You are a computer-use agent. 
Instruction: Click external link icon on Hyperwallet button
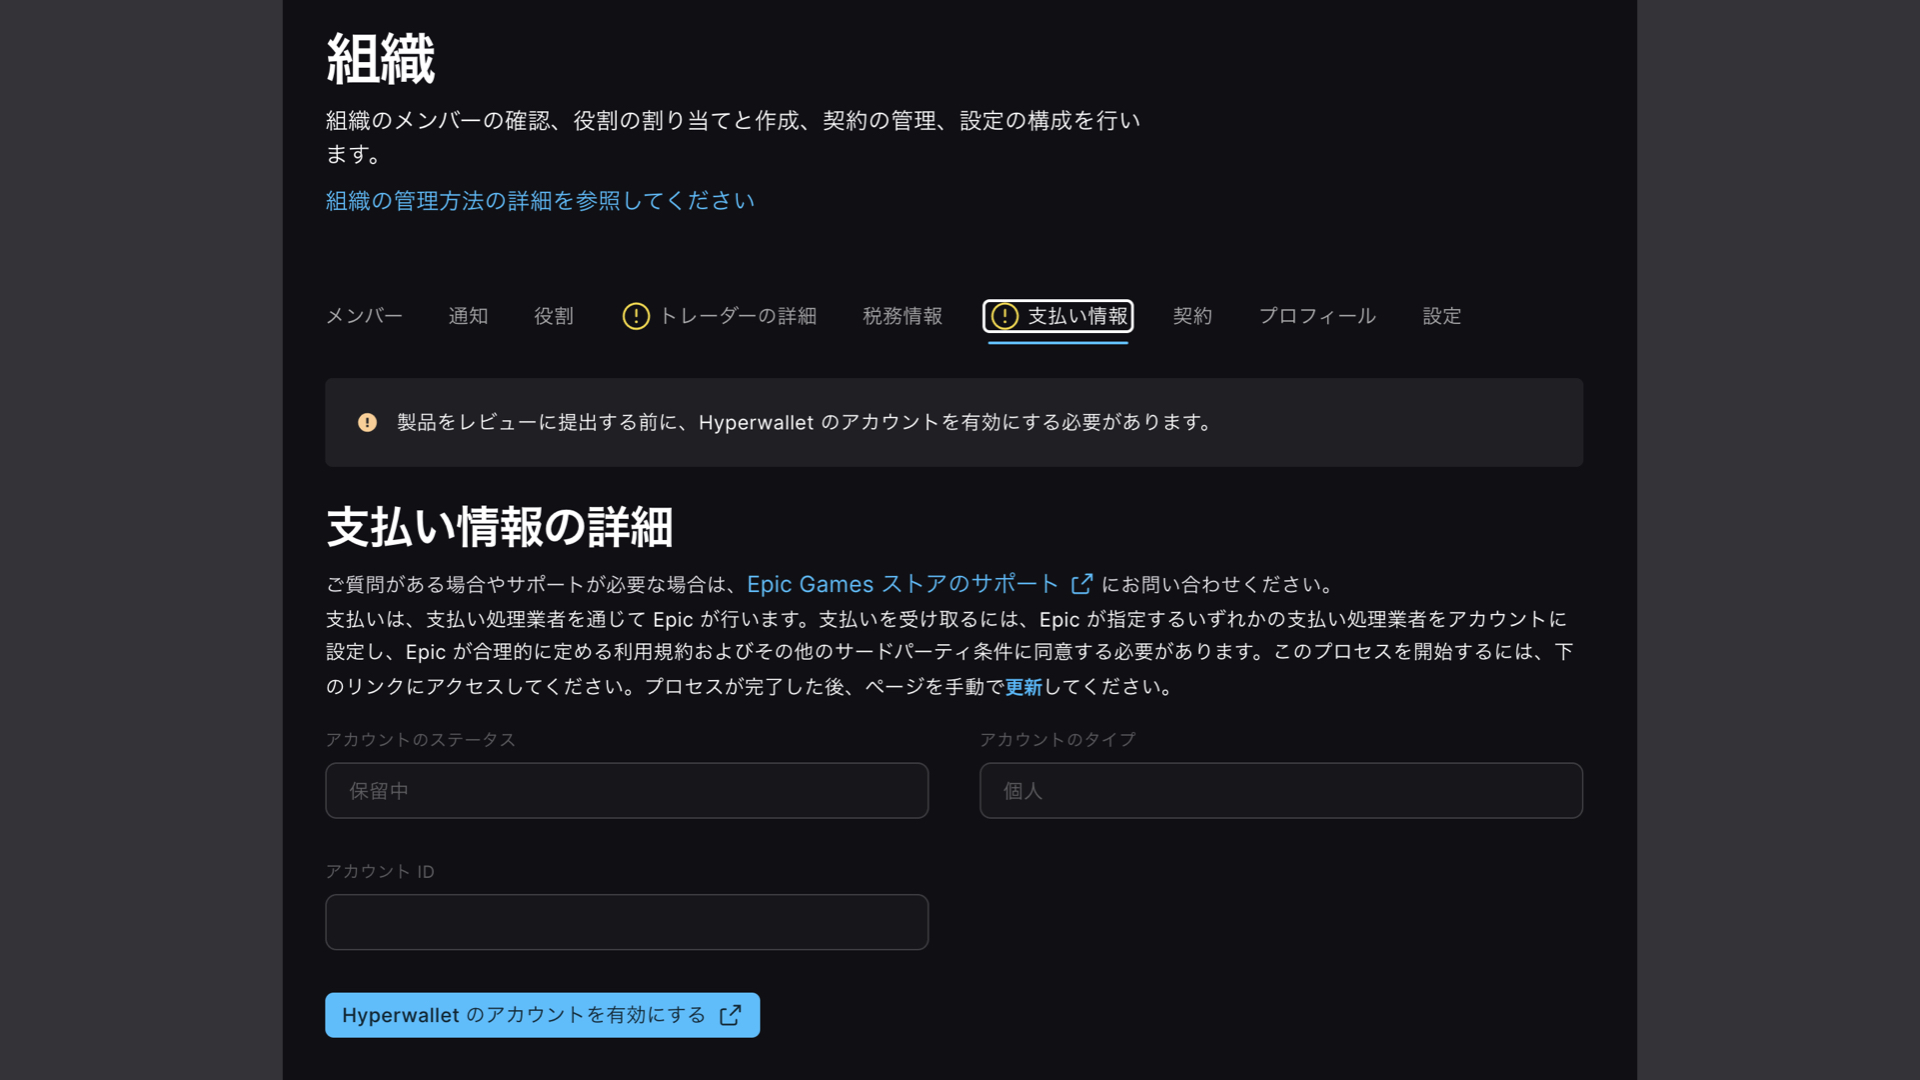pyautogui.click(x=730, y=1015)
